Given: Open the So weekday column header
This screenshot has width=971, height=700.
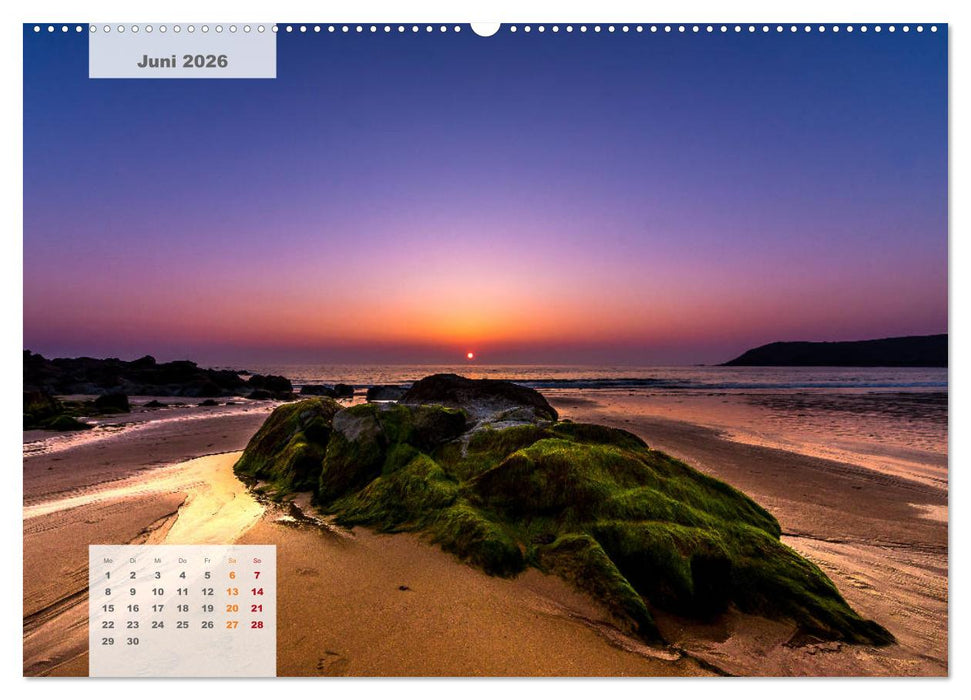Looking at the screenshot, I should click(256, 559).
